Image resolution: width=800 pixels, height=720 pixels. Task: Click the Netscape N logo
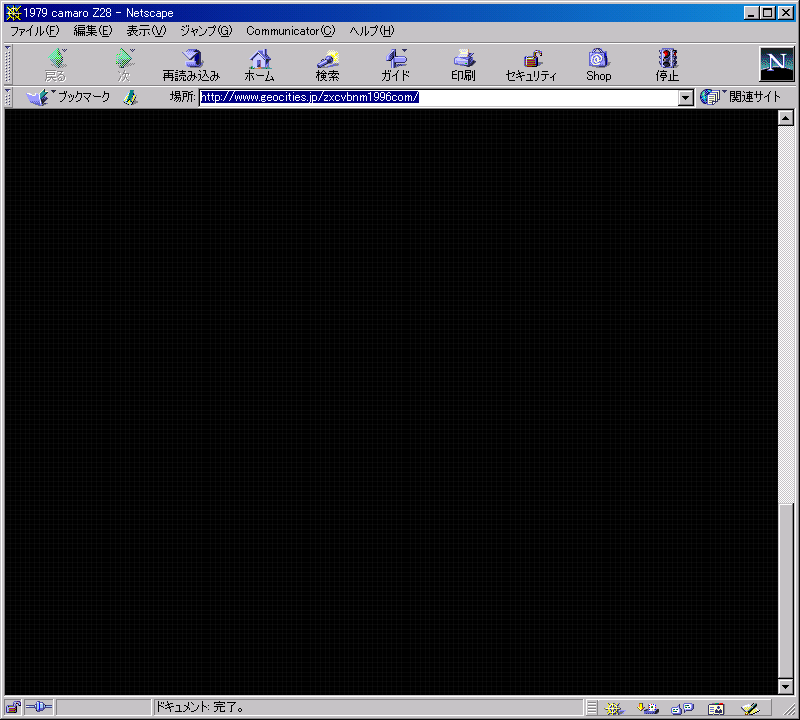(x=776, y=64)
